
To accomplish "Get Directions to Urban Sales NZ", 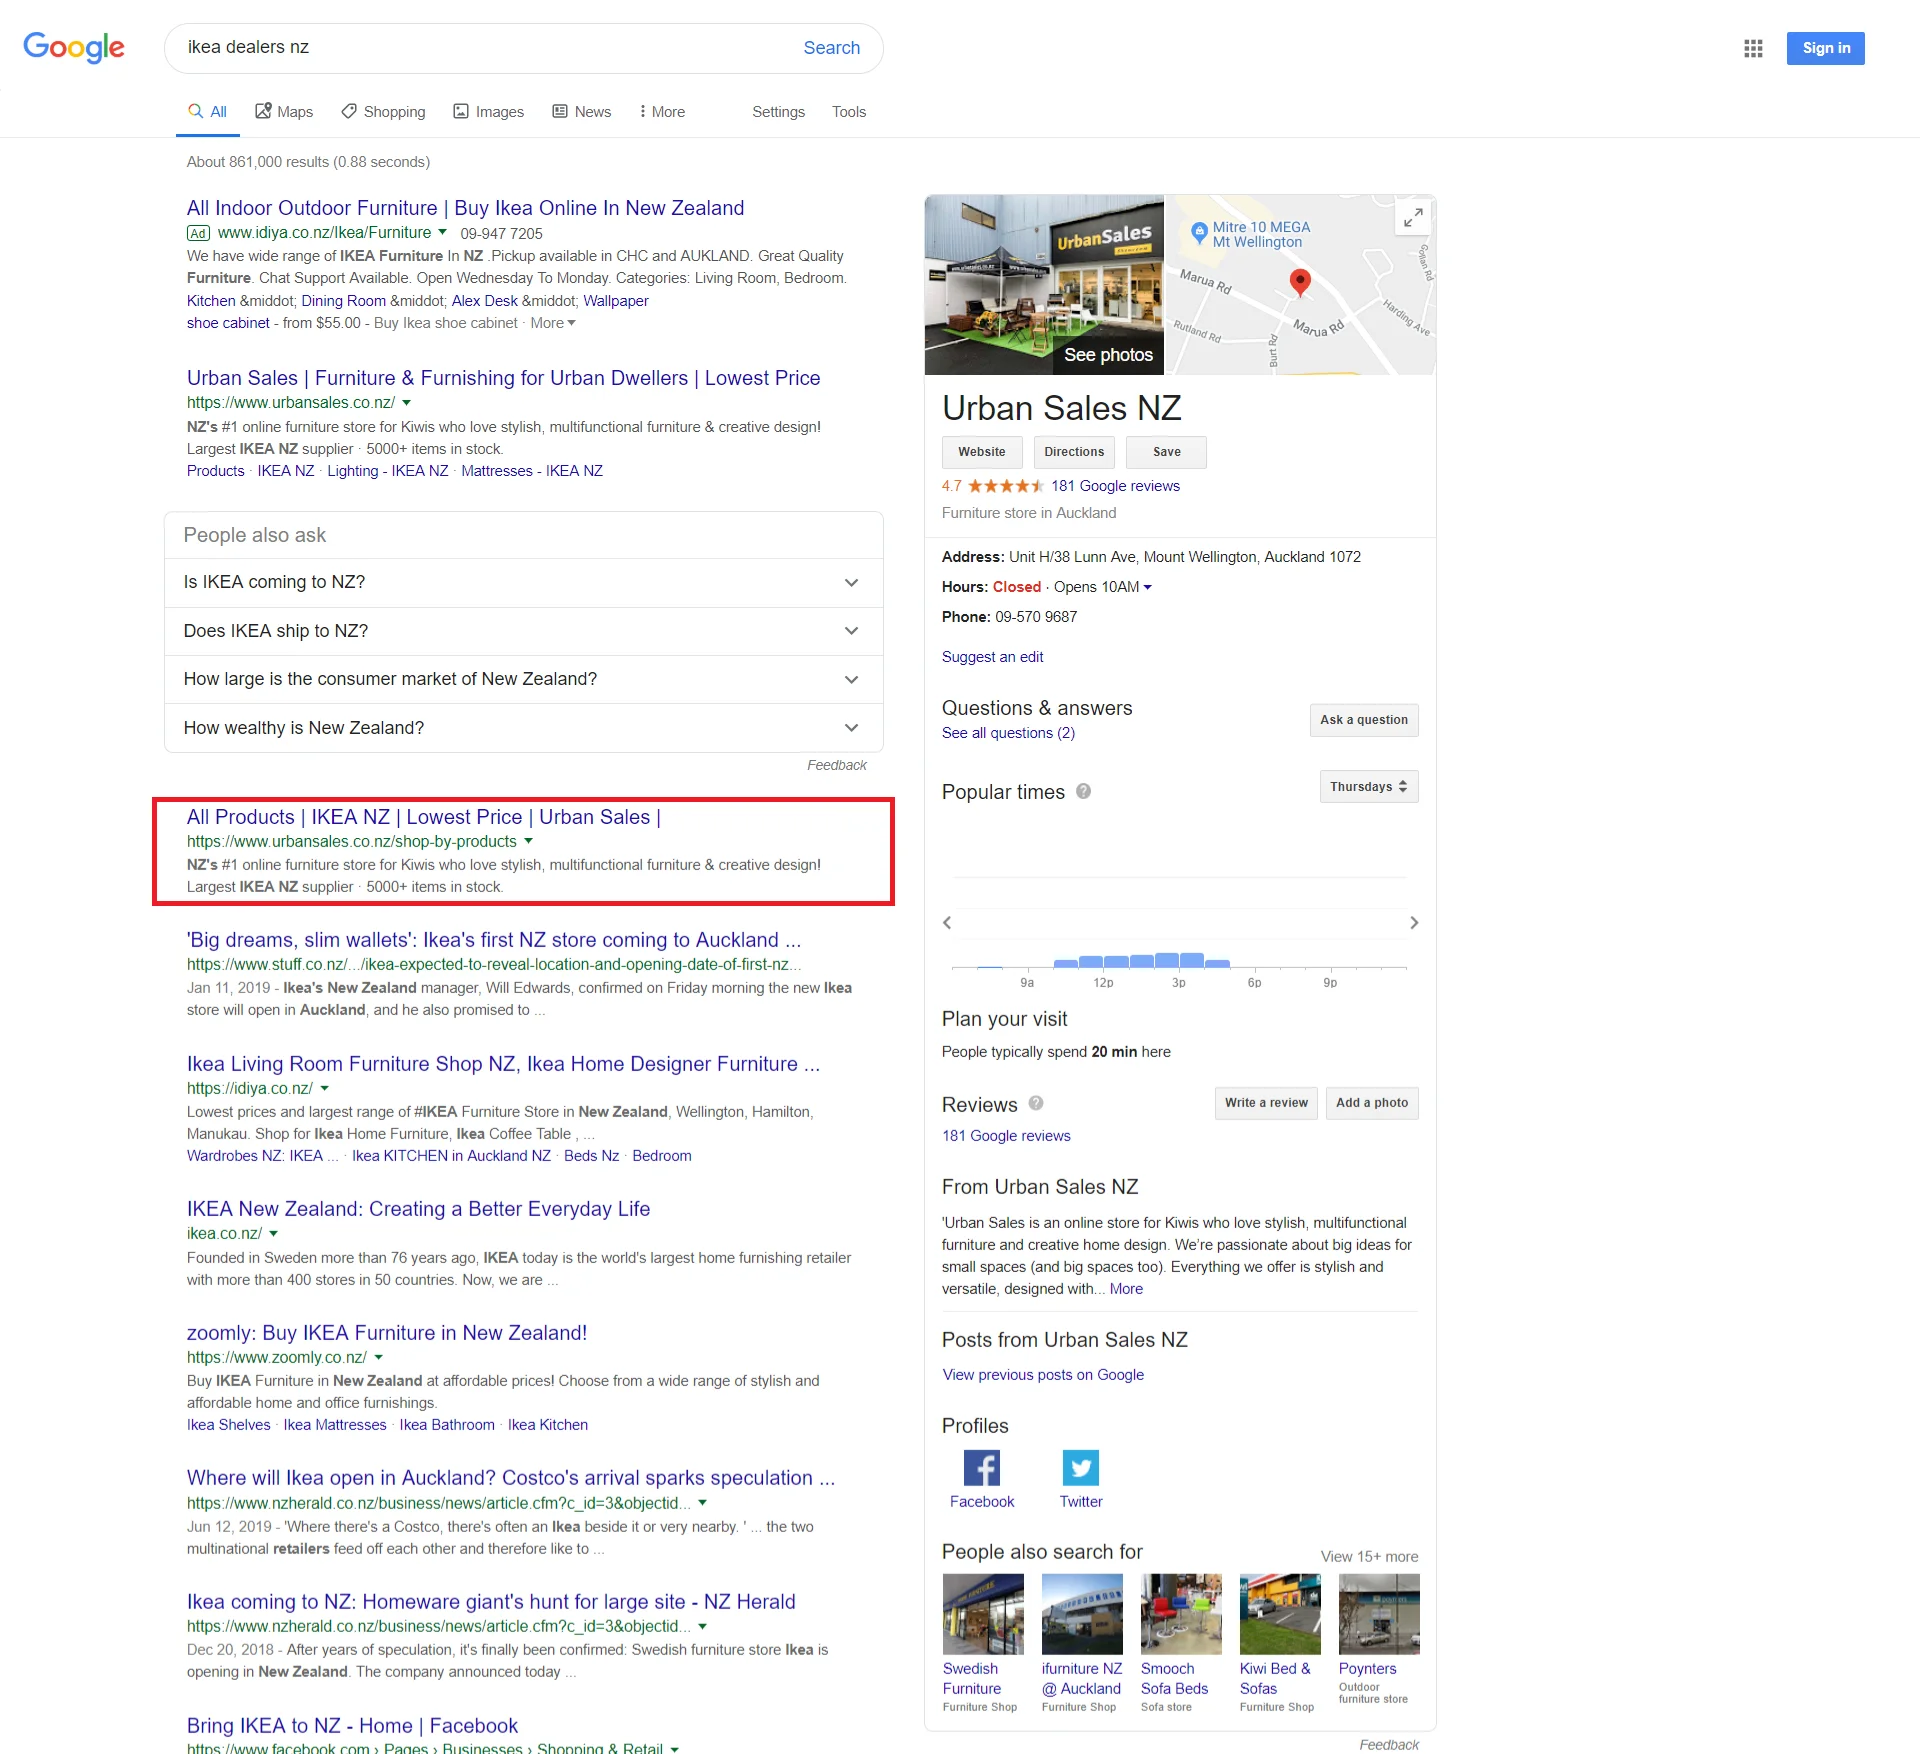I will (x=1074, y=452).
